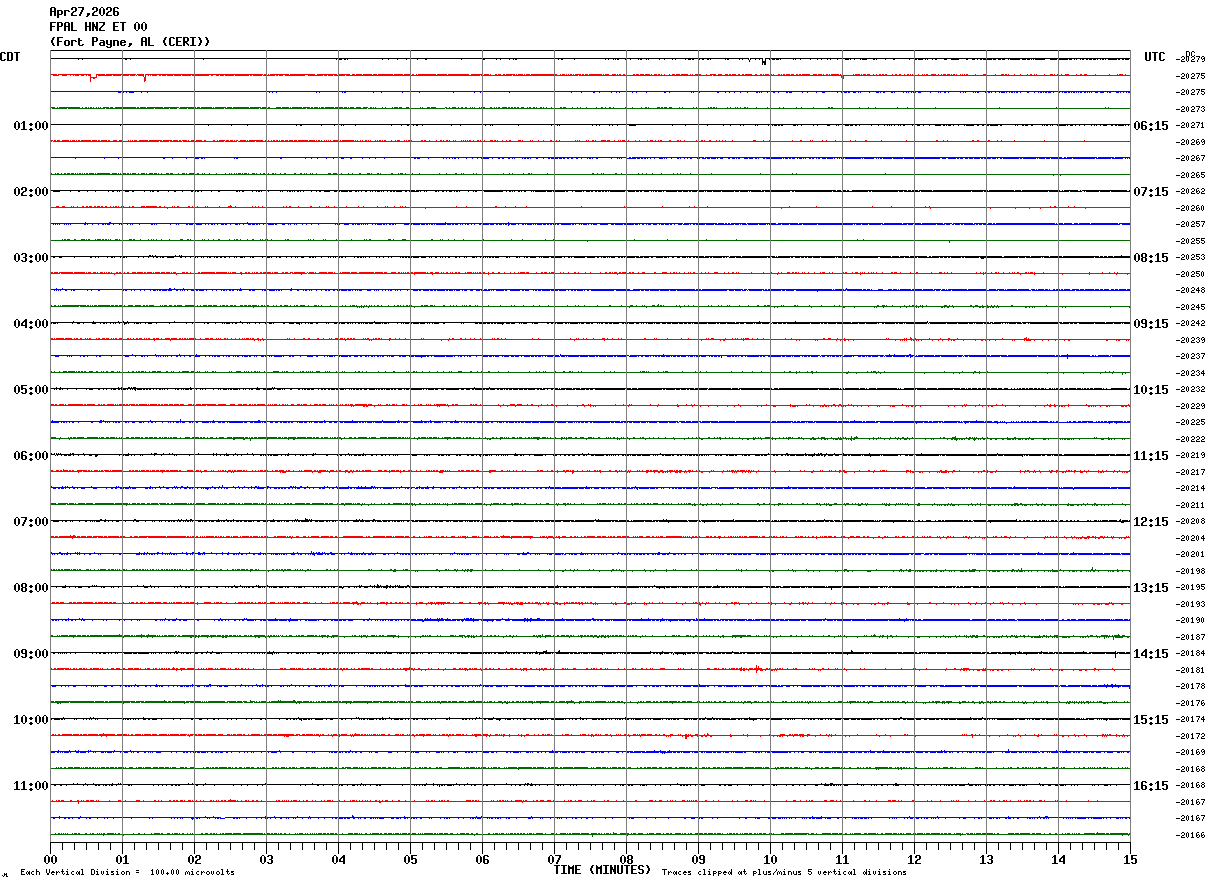This screenshot has width=1210, height=886.
Task: Select the CDT hour label '06:00'
Action: click(x=31, y=456)
